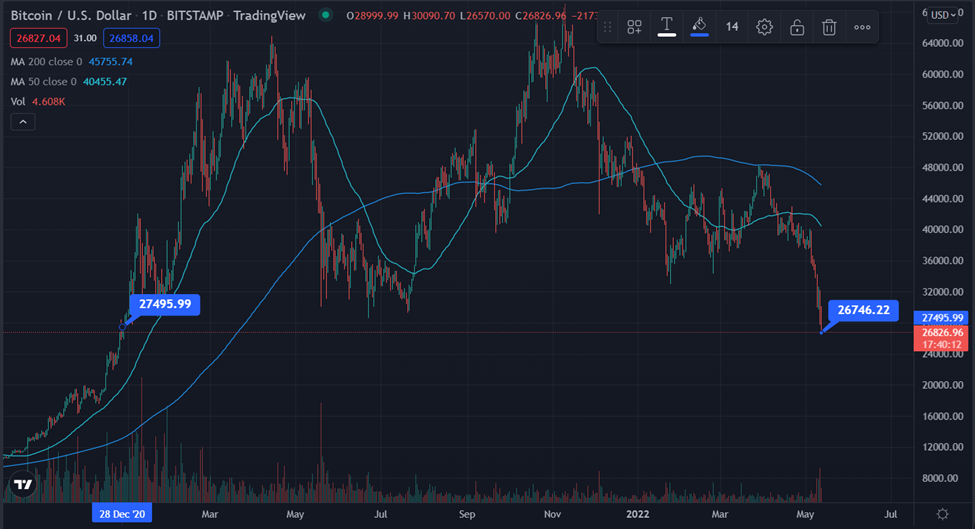Delete the drawing with trash icon

tap(829, 27)
